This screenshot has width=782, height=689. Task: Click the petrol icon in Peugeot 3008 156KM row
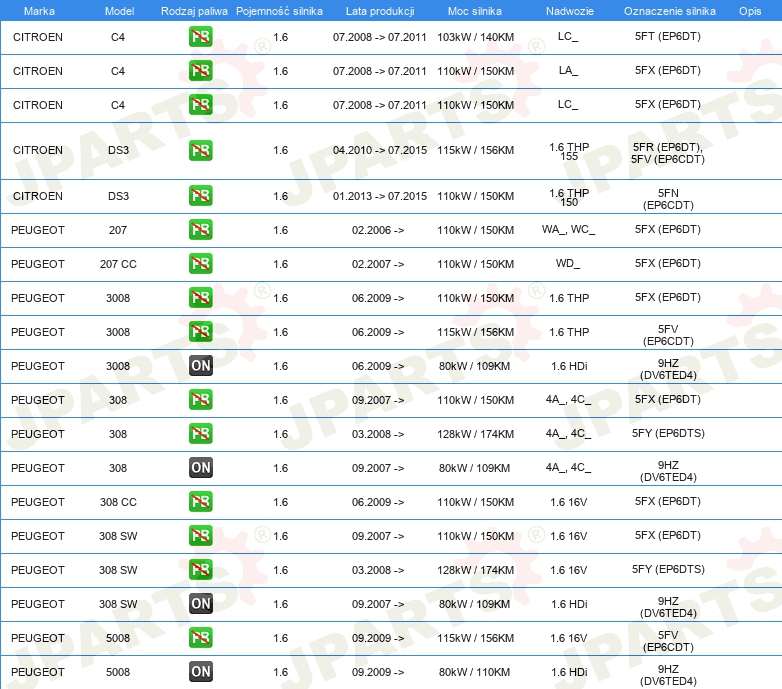click(200, 332)
